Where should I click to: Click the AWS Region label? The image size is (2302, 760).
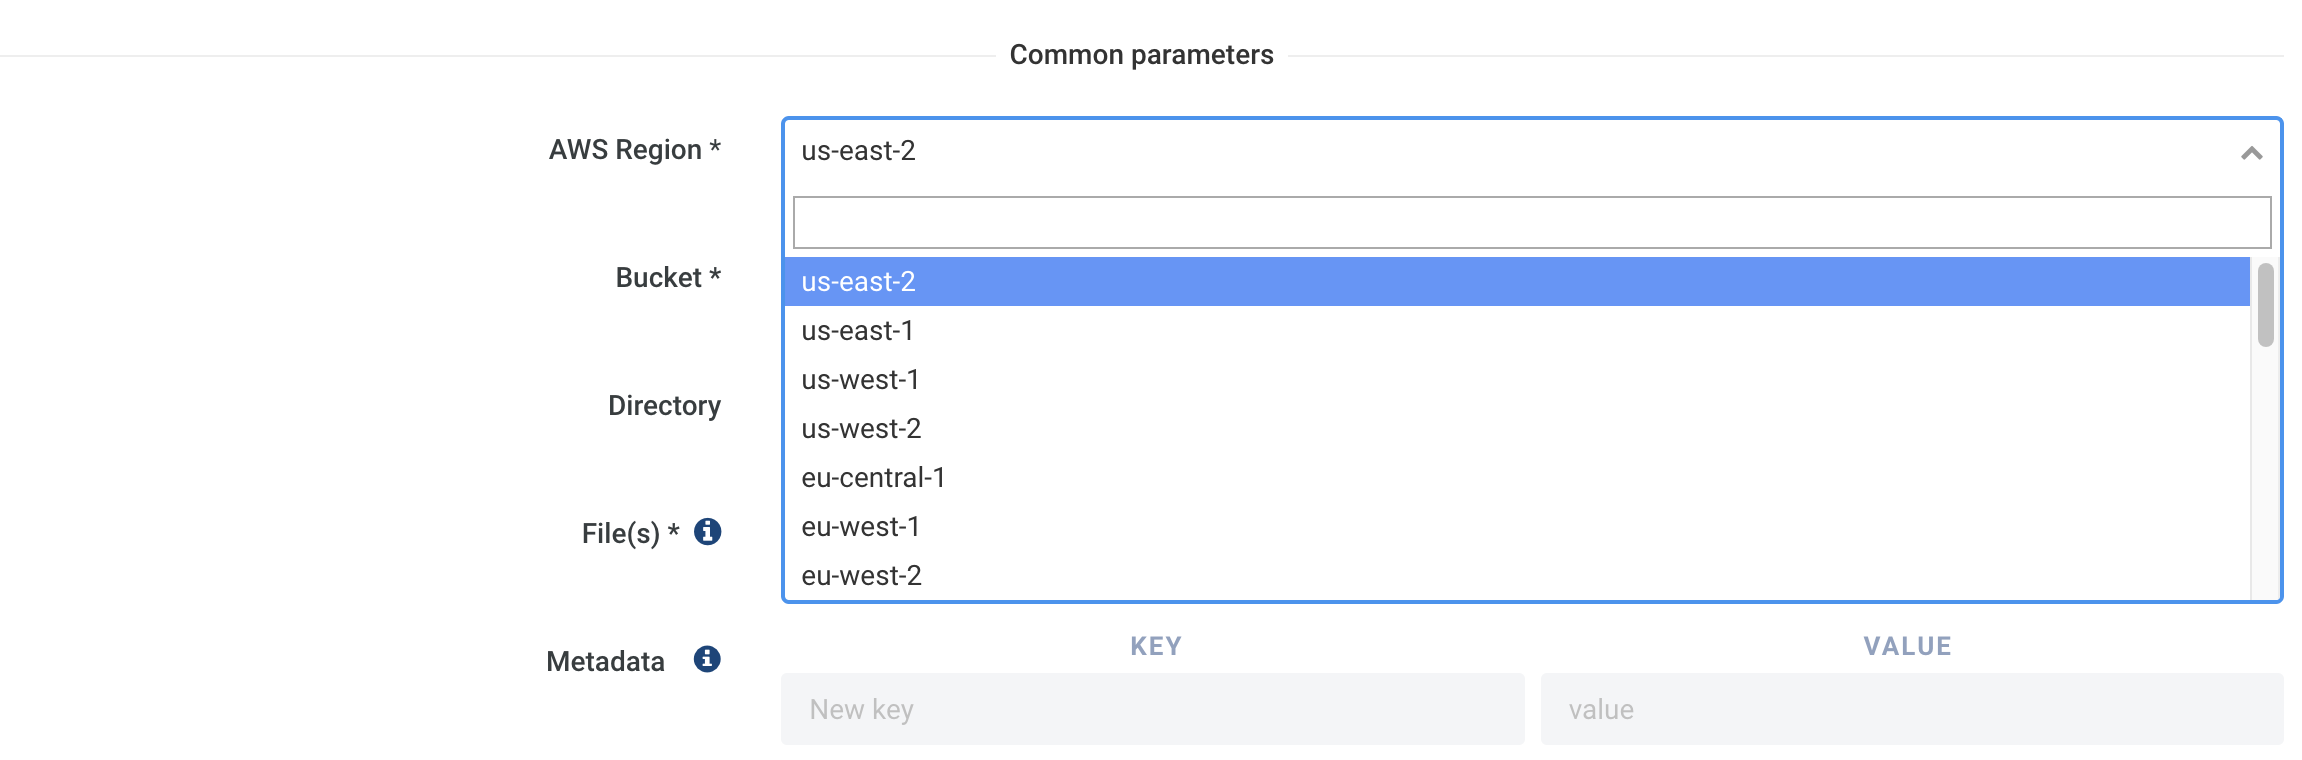634,150
